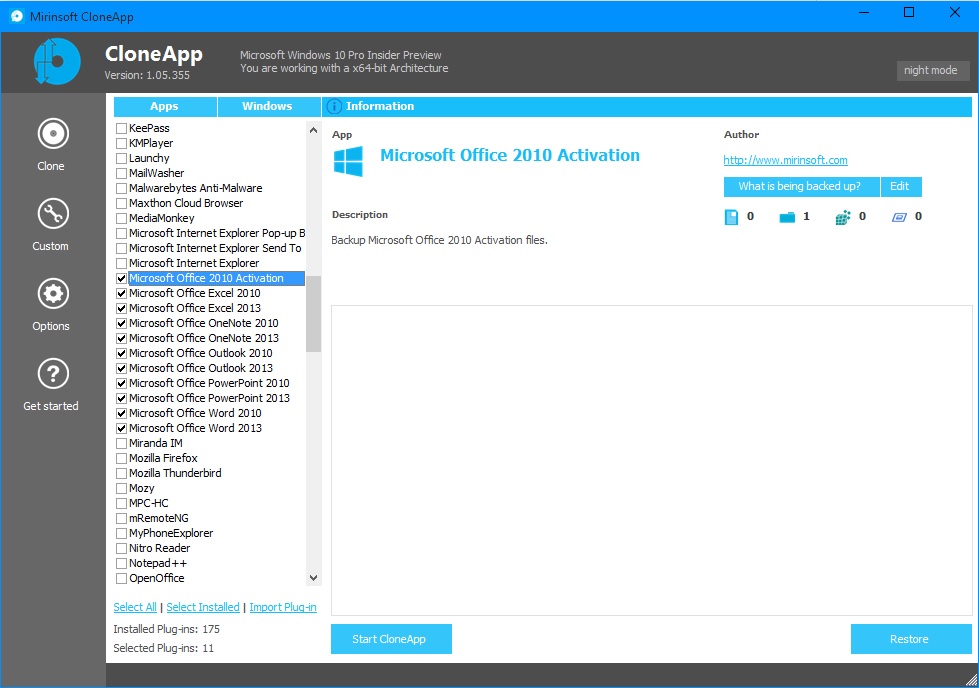Open the Get started help icon
Screen dimensions: 979x688
coord(51,373)
